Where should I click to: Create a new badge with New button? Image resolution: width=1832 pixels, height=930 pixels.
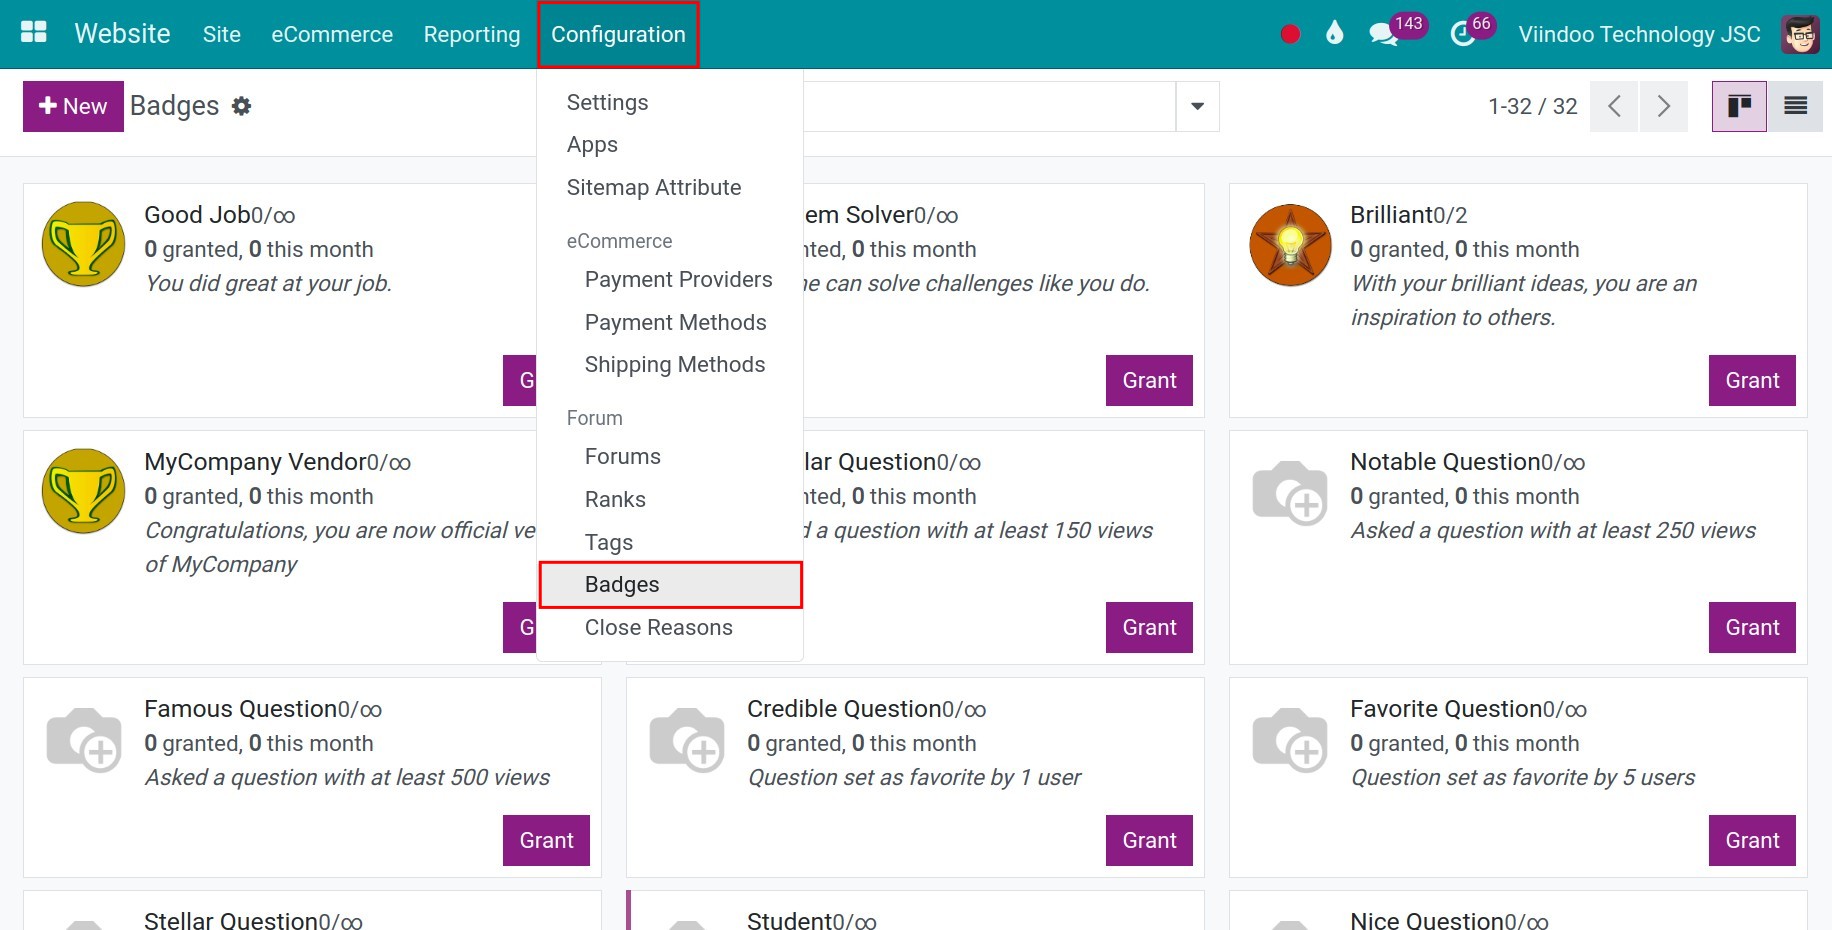click(73, 106)
